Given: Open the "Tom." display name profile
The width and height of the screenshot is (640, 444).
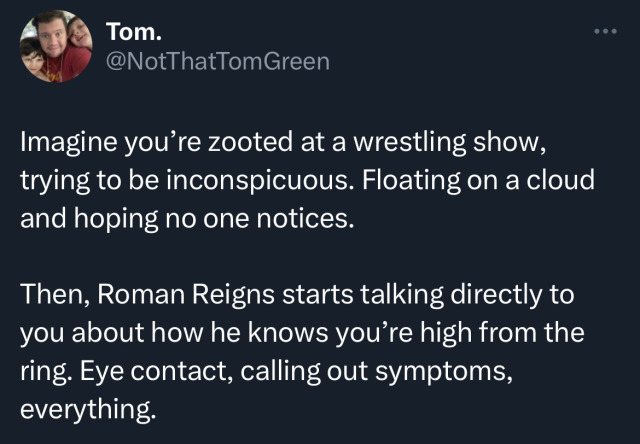Looking at the screenshot, I should click(127, 33).
